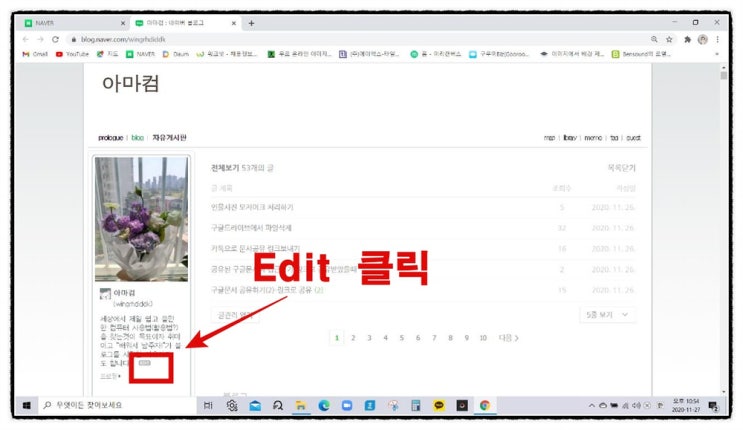Image resolution: width=743 pixels, height=430 pixels.
Task: Open Chrome three-dot menu
Action: pyautogui.click(x=717, y=39)
